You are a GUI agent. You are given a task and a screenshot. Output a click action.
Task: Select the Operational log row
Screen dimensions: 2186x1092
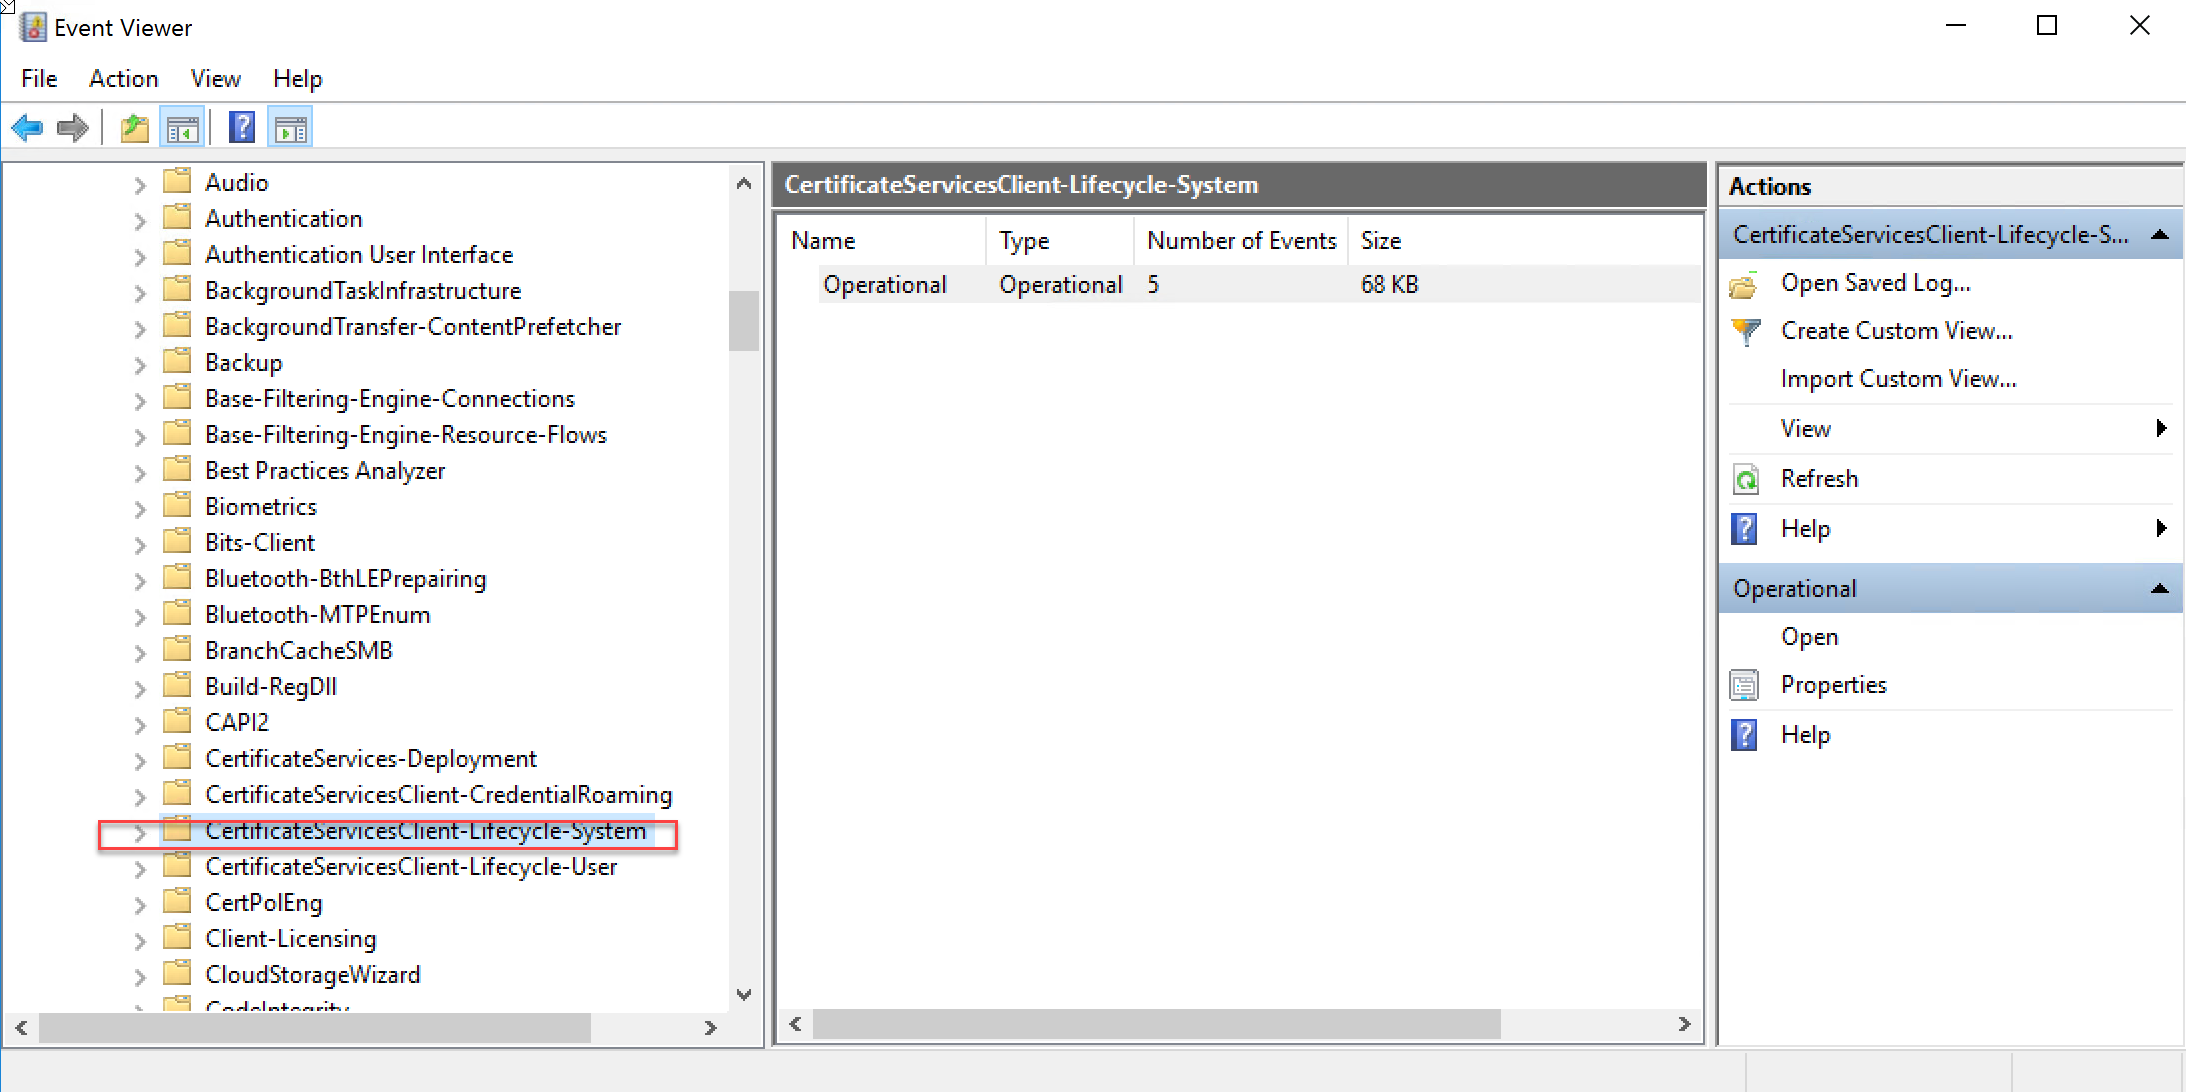point(884,285)
